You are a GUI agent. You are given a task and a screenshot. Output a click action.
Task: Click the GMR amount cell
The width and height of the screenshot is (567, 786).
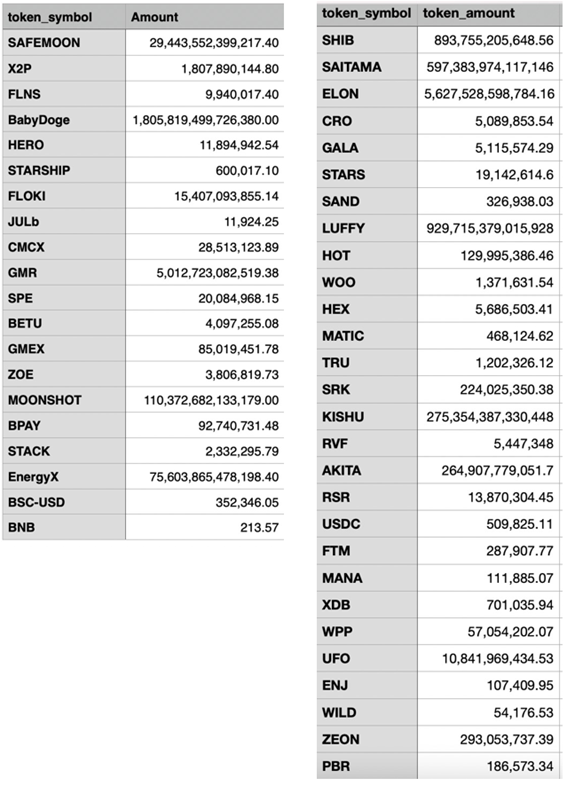205,273
